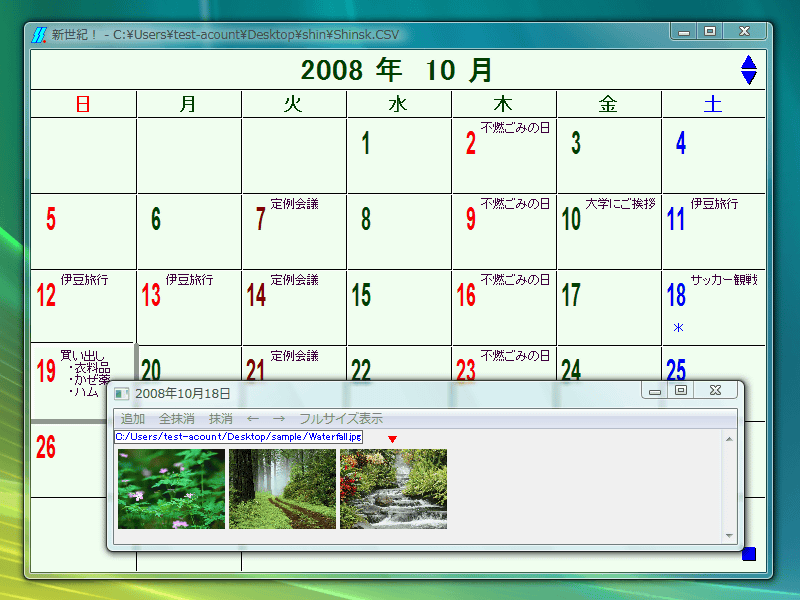Click the down arrow to change month

coord(748,78)
